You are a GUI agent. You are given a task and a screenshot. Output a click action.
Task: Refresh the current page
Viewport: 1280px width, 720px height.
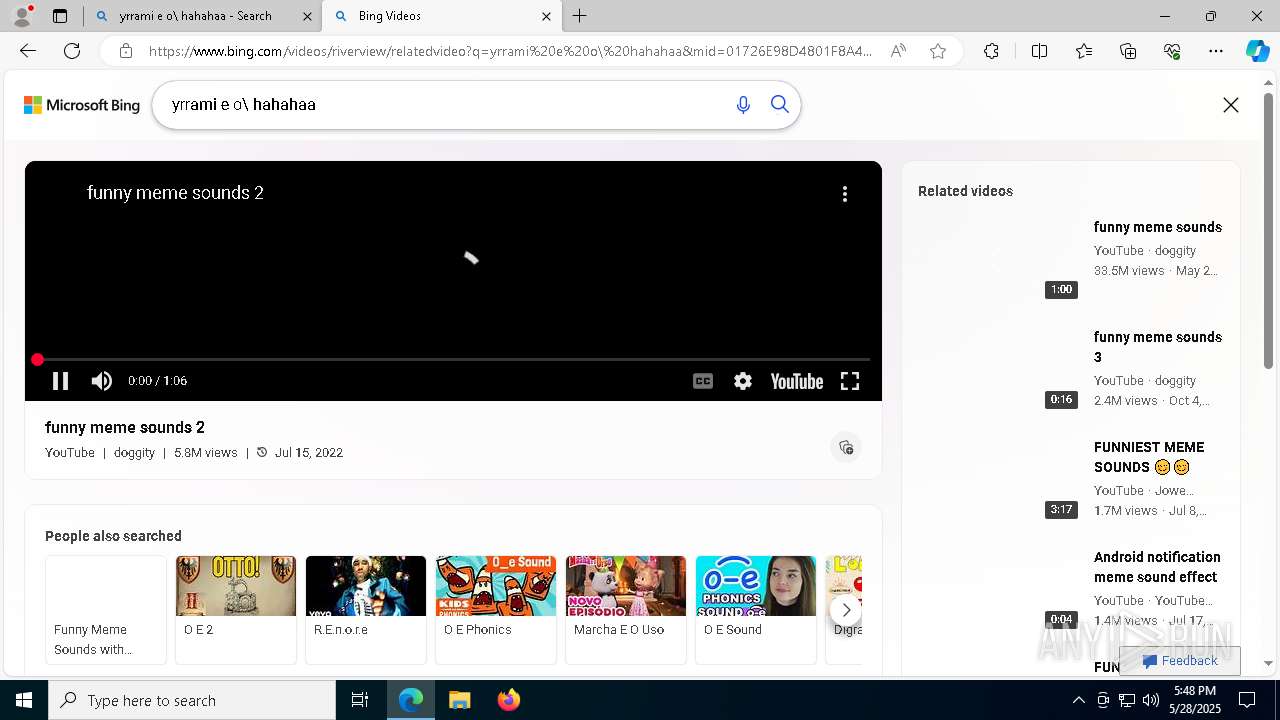pos(72,51)
